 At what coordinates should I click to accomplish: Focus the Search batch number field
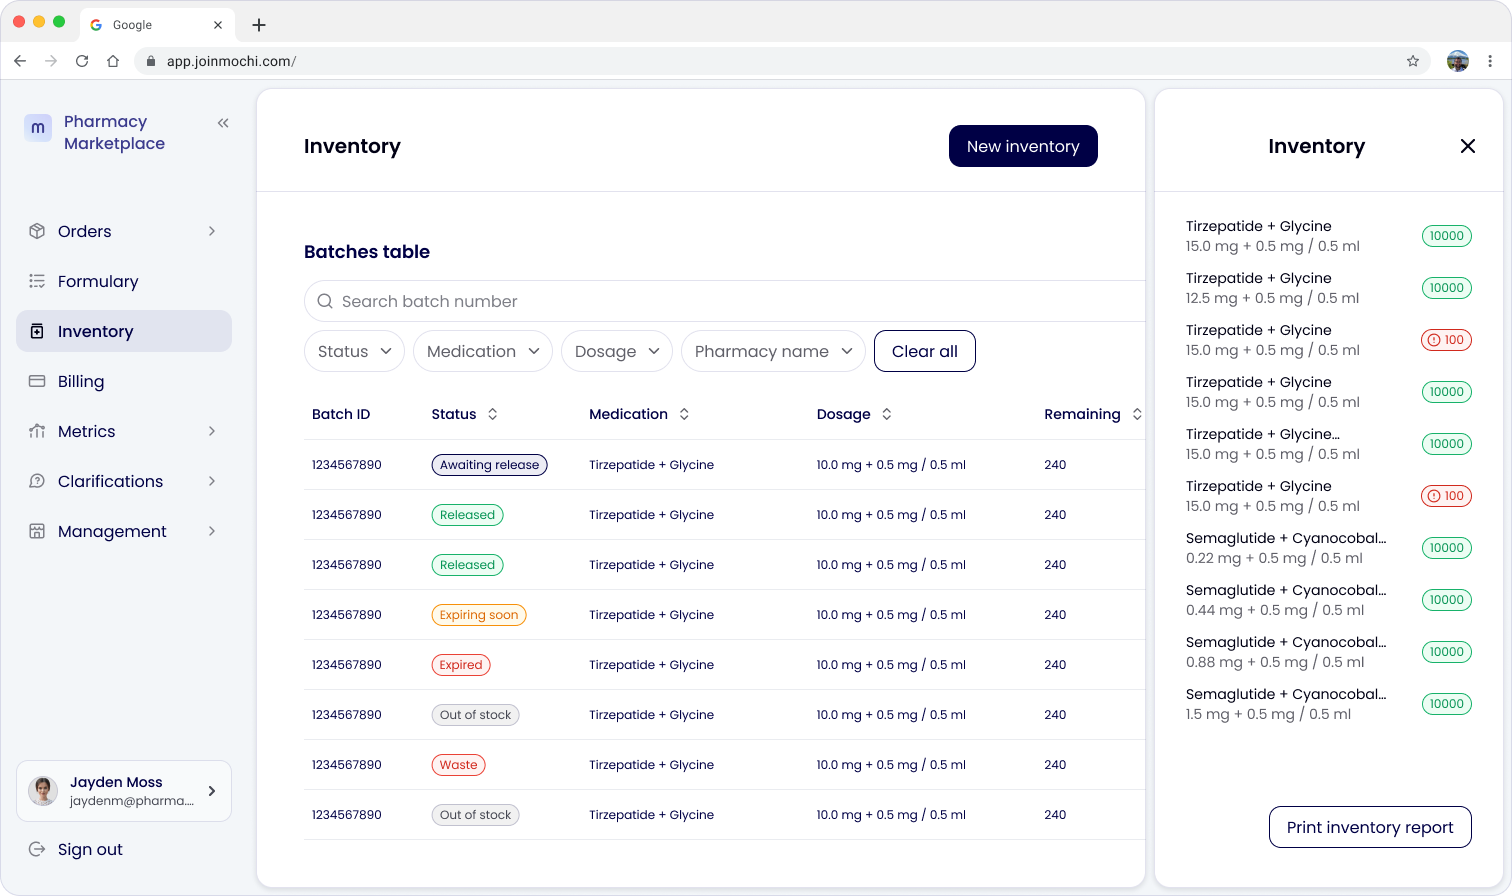click(724, 301)
